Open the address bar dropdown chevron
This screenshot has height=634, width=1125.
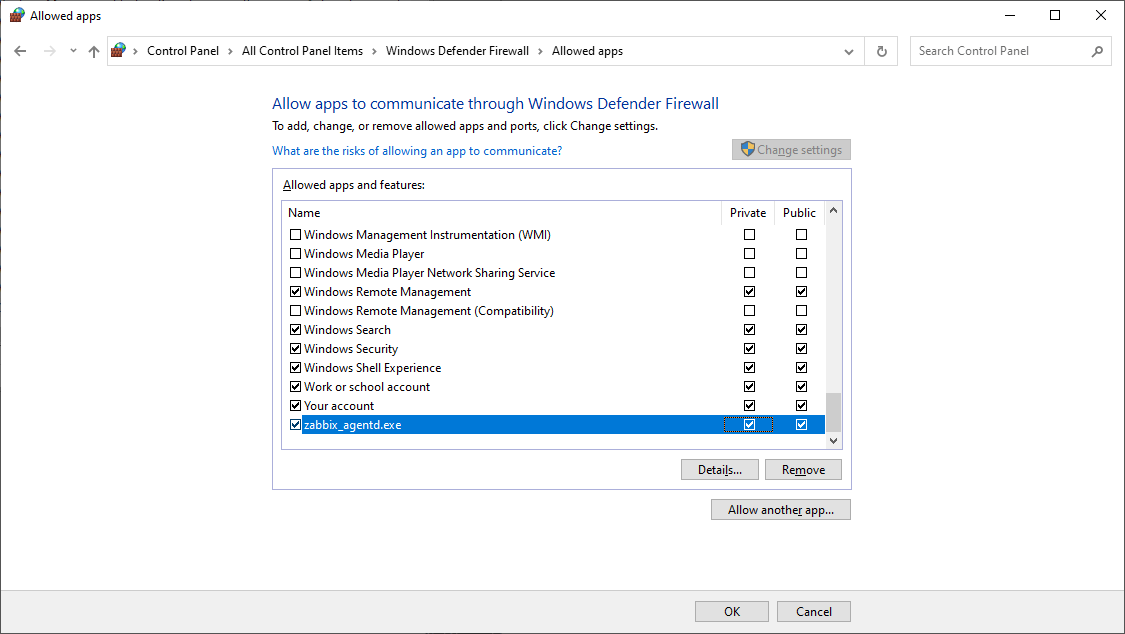pyautogui.click(x=848, y=51)
